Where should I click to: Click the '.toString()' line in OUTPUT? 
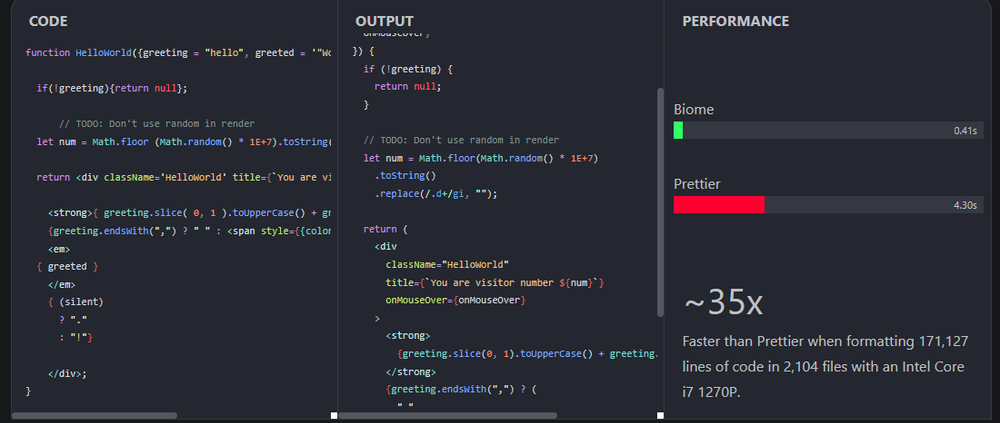pos(404,175)
